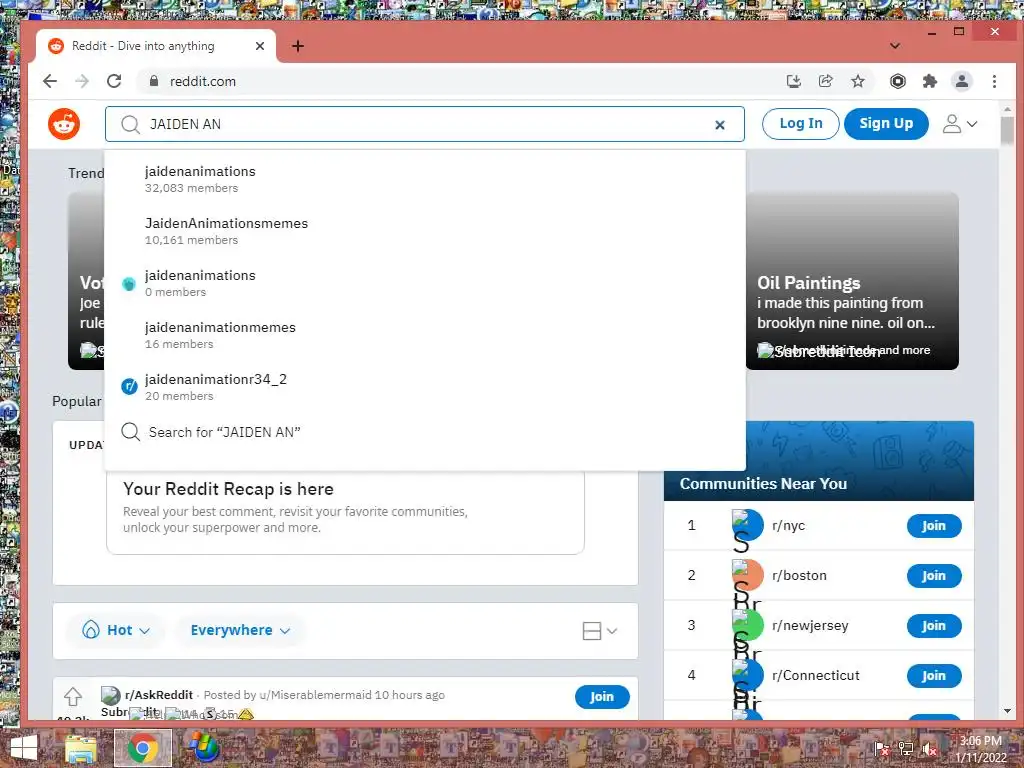The height and width of the screenshot is (768, 1024).
Task: Open the r/boston link
Action: (x=799, y=575)
